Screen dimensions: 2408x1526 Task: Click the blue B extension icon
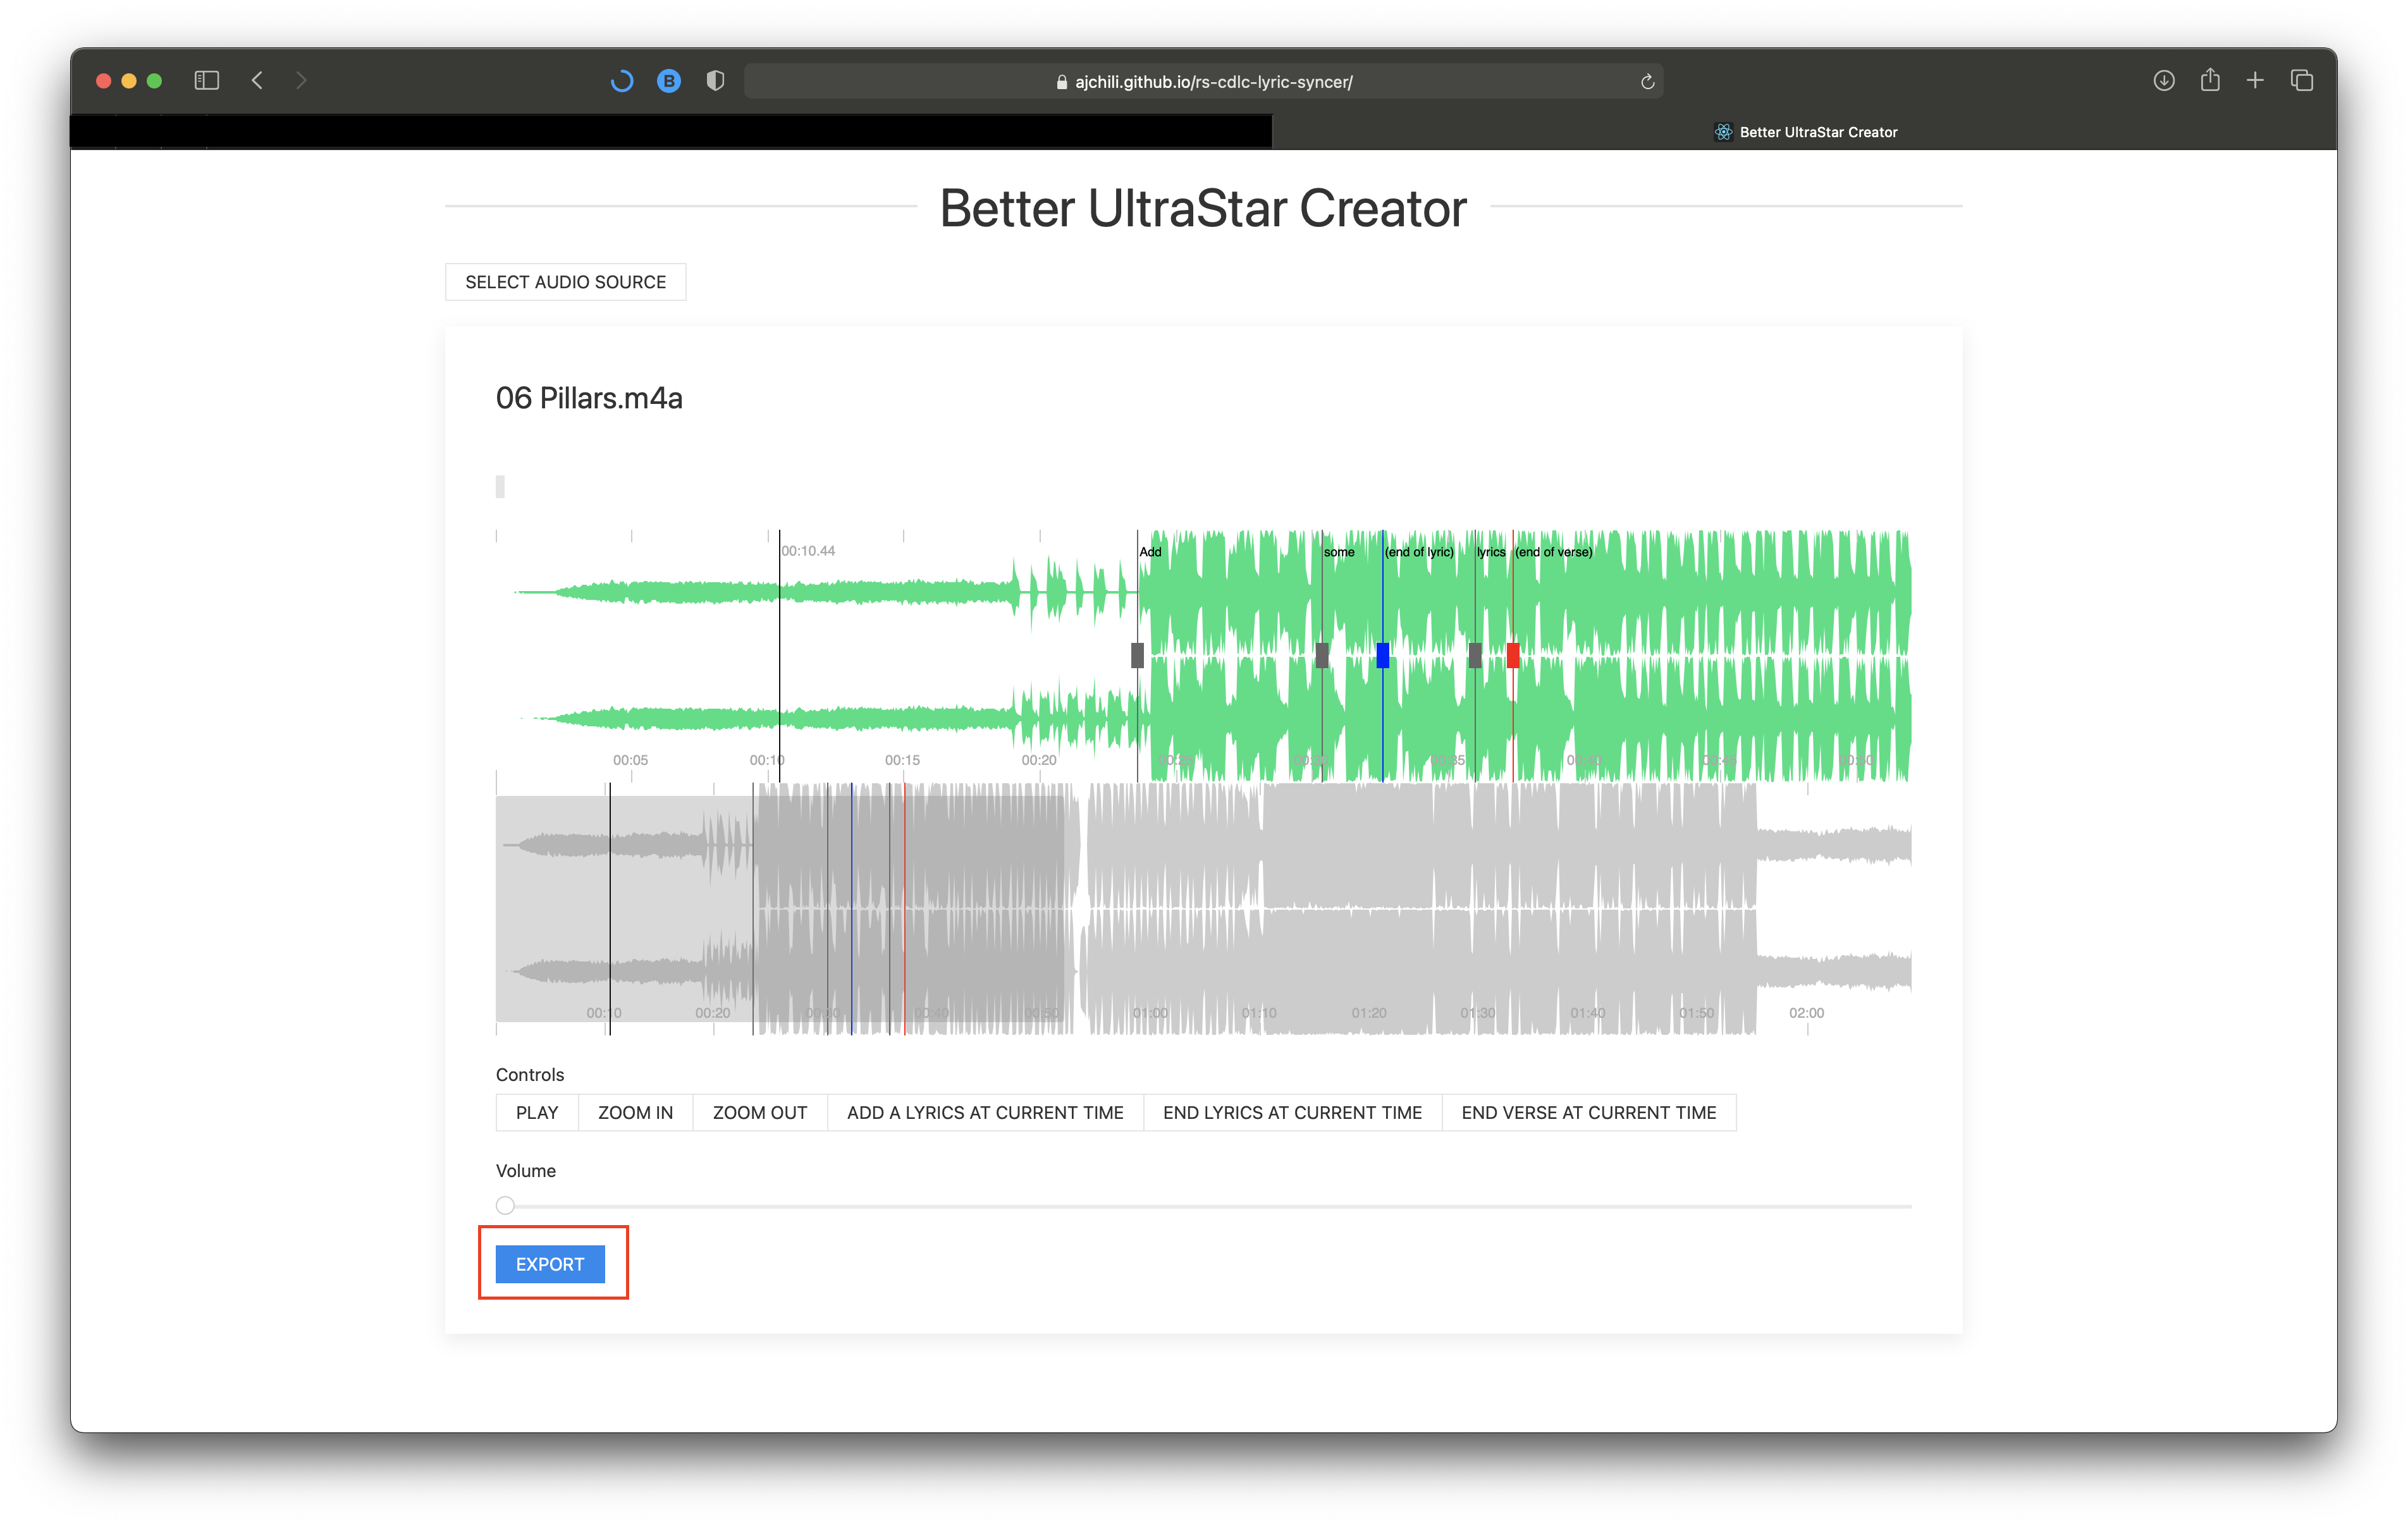(669, 81)
